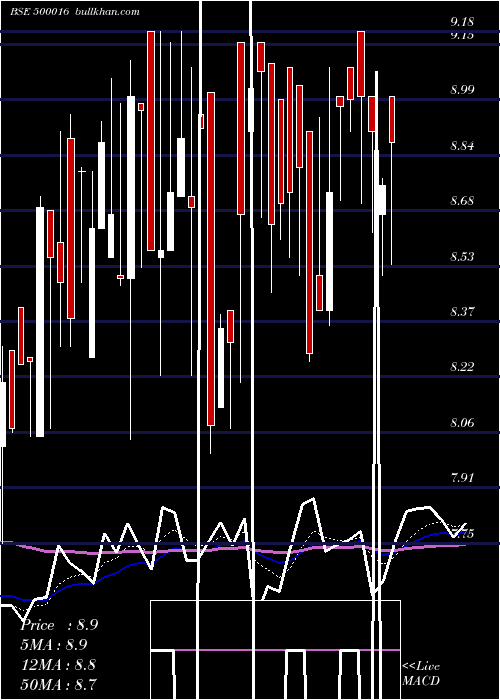Click the '5MA : 8.9' readout

54,645
